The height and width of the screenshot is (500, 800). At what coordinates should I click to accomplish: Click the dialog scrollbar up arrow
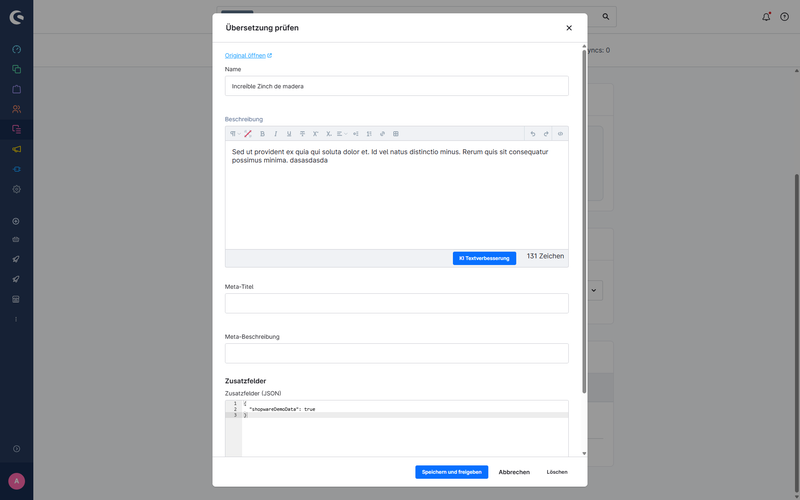pyautogui.click(x=584, y=46)
